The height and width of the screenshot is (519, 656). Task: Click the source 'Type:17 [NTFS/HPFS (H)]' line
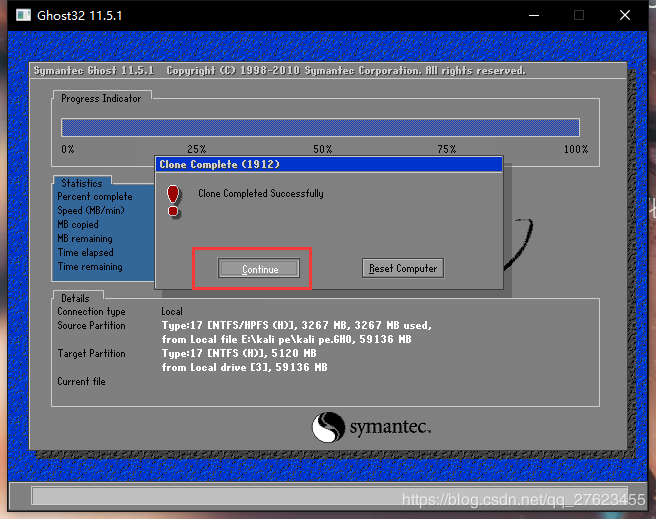tap(297, 325)
